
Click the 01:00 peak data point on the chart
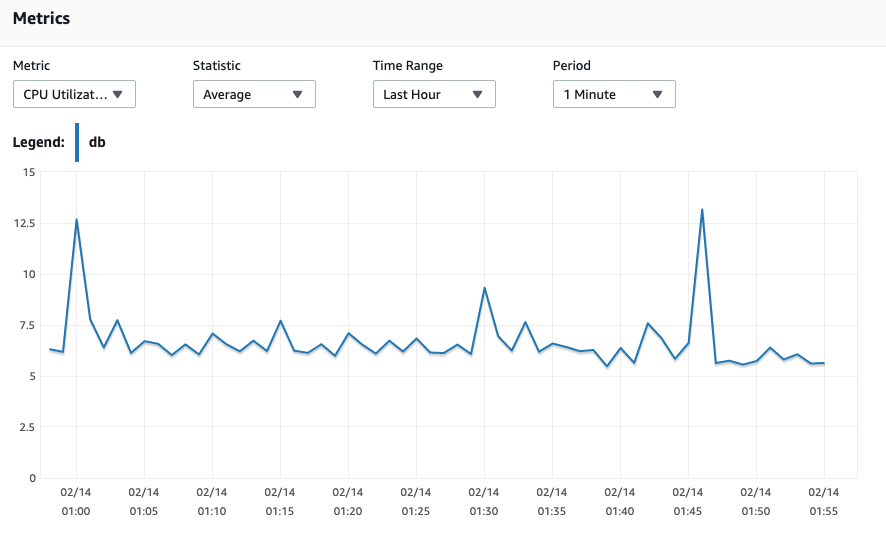point(76,220)
